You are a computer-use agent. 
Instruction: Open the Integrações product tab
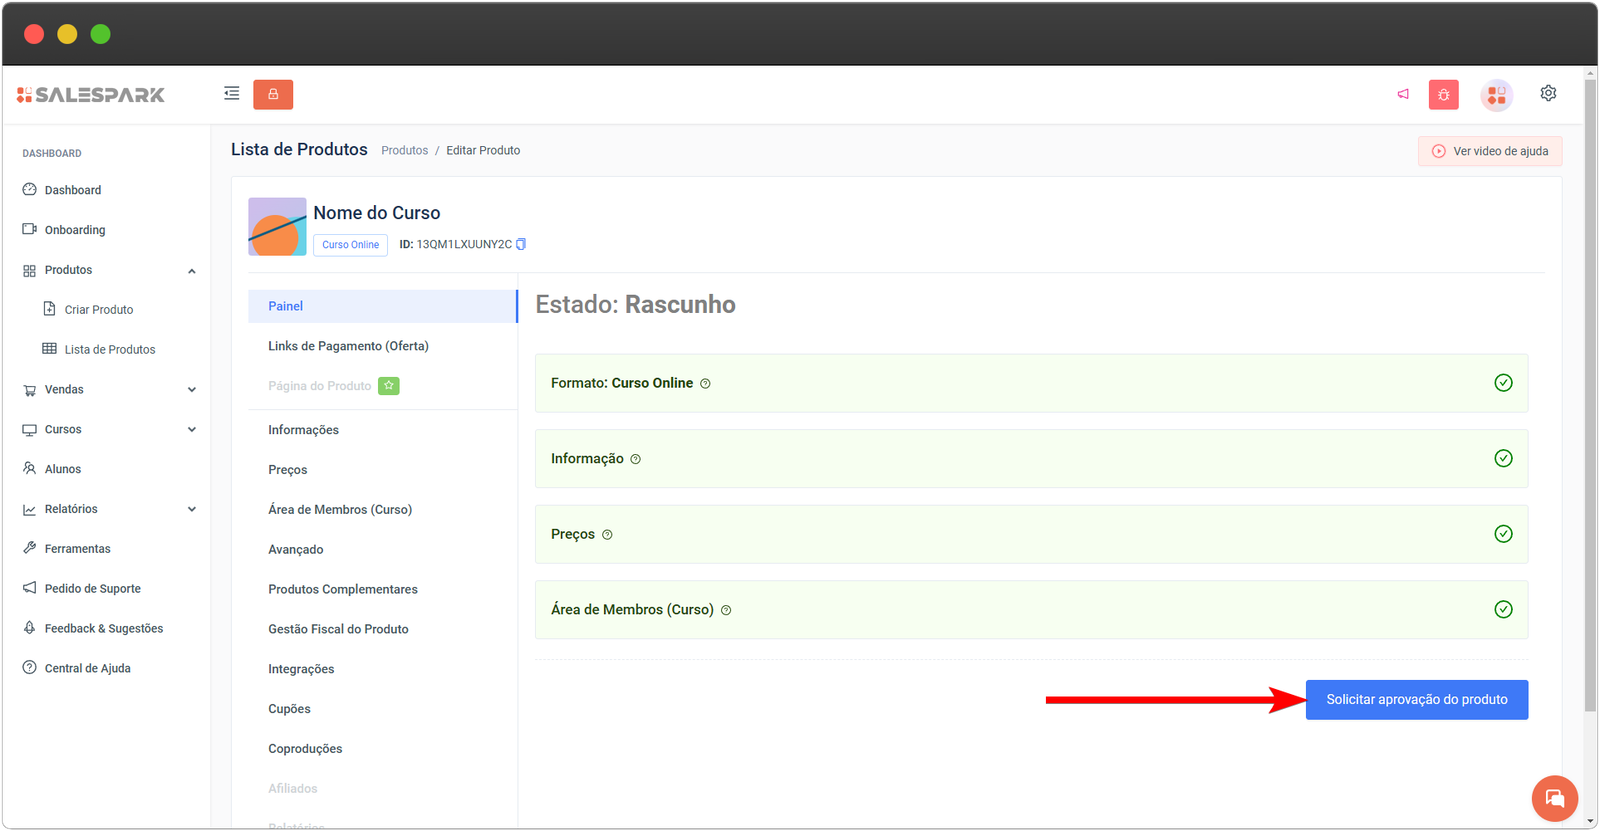click(x=301, y=669)
